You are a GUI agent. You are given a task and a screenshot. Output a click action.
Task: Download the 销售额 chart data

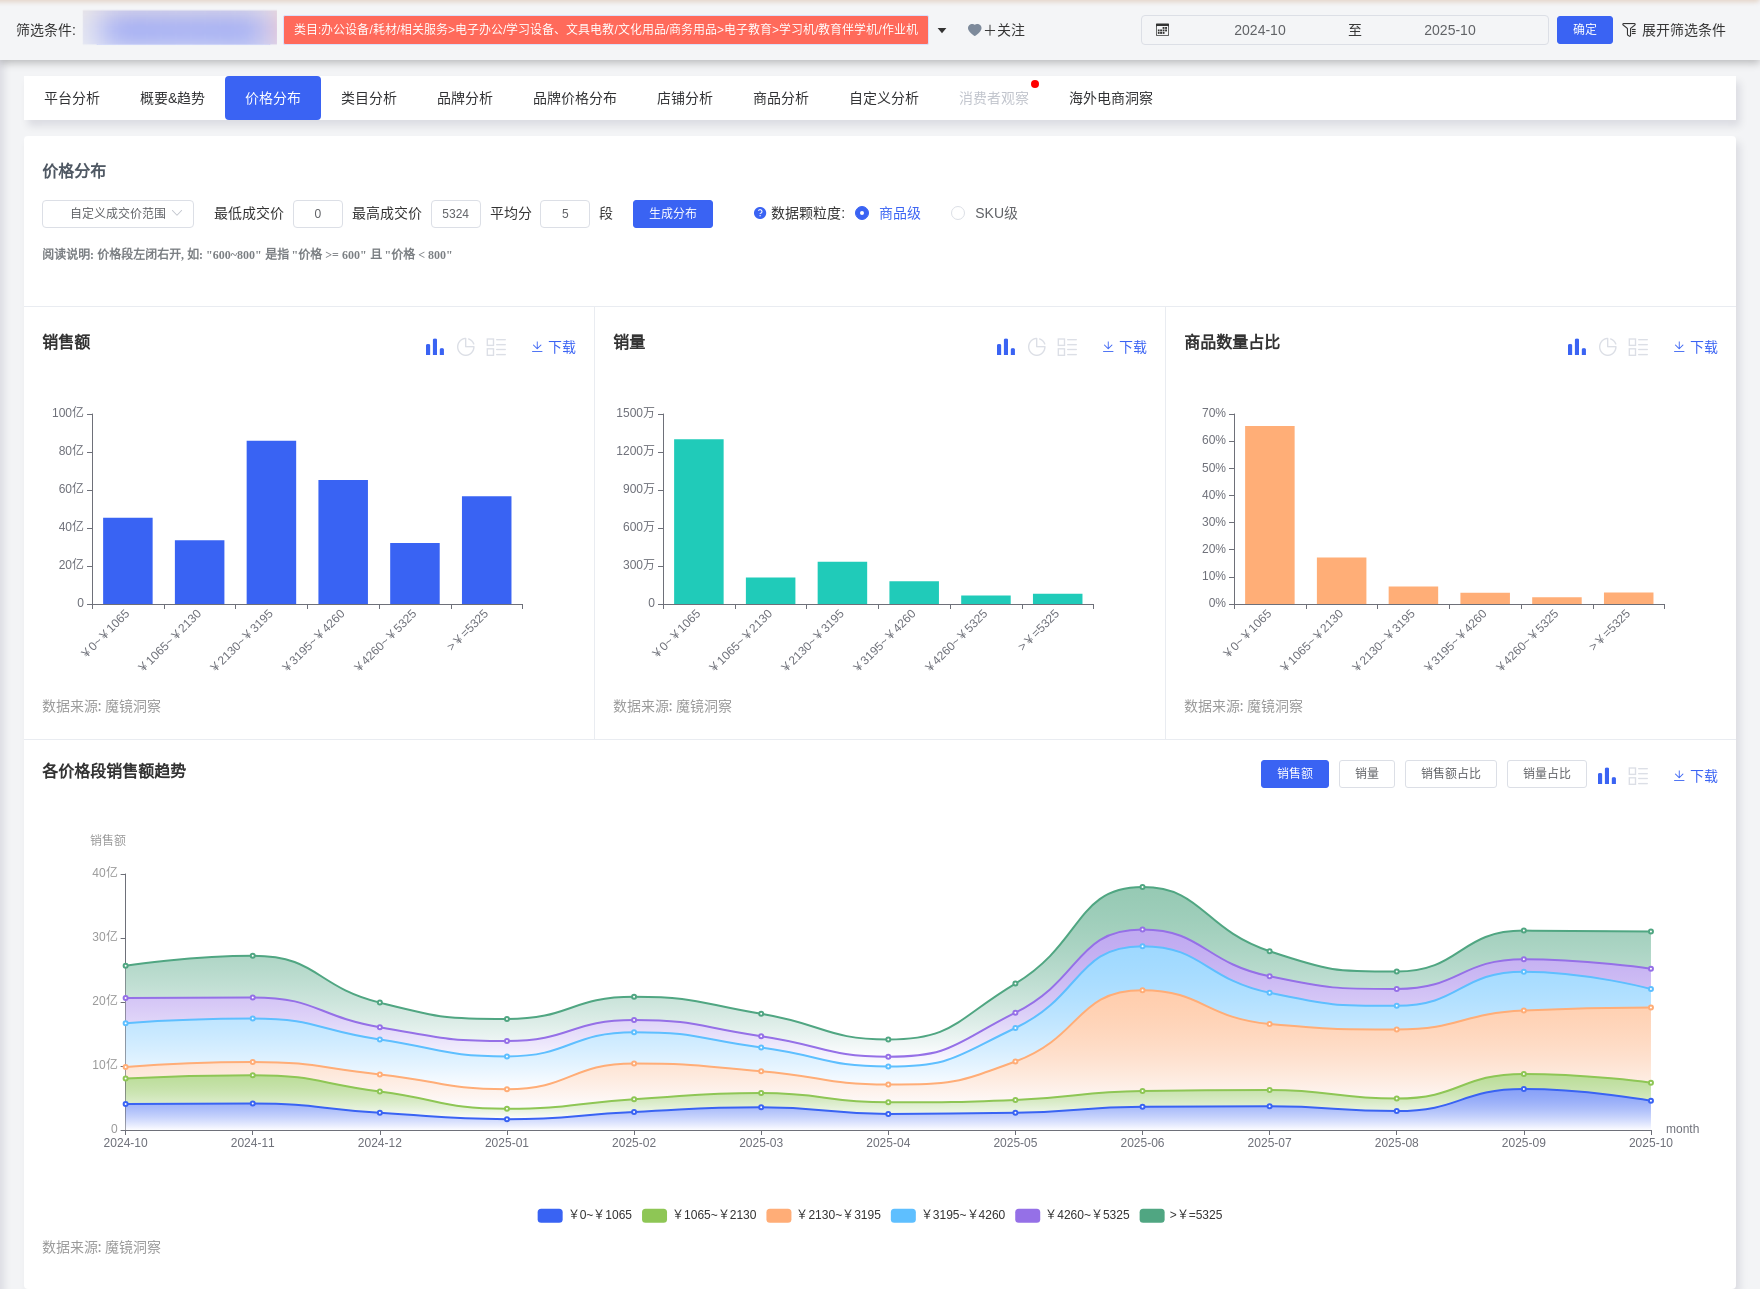(553, 347)
